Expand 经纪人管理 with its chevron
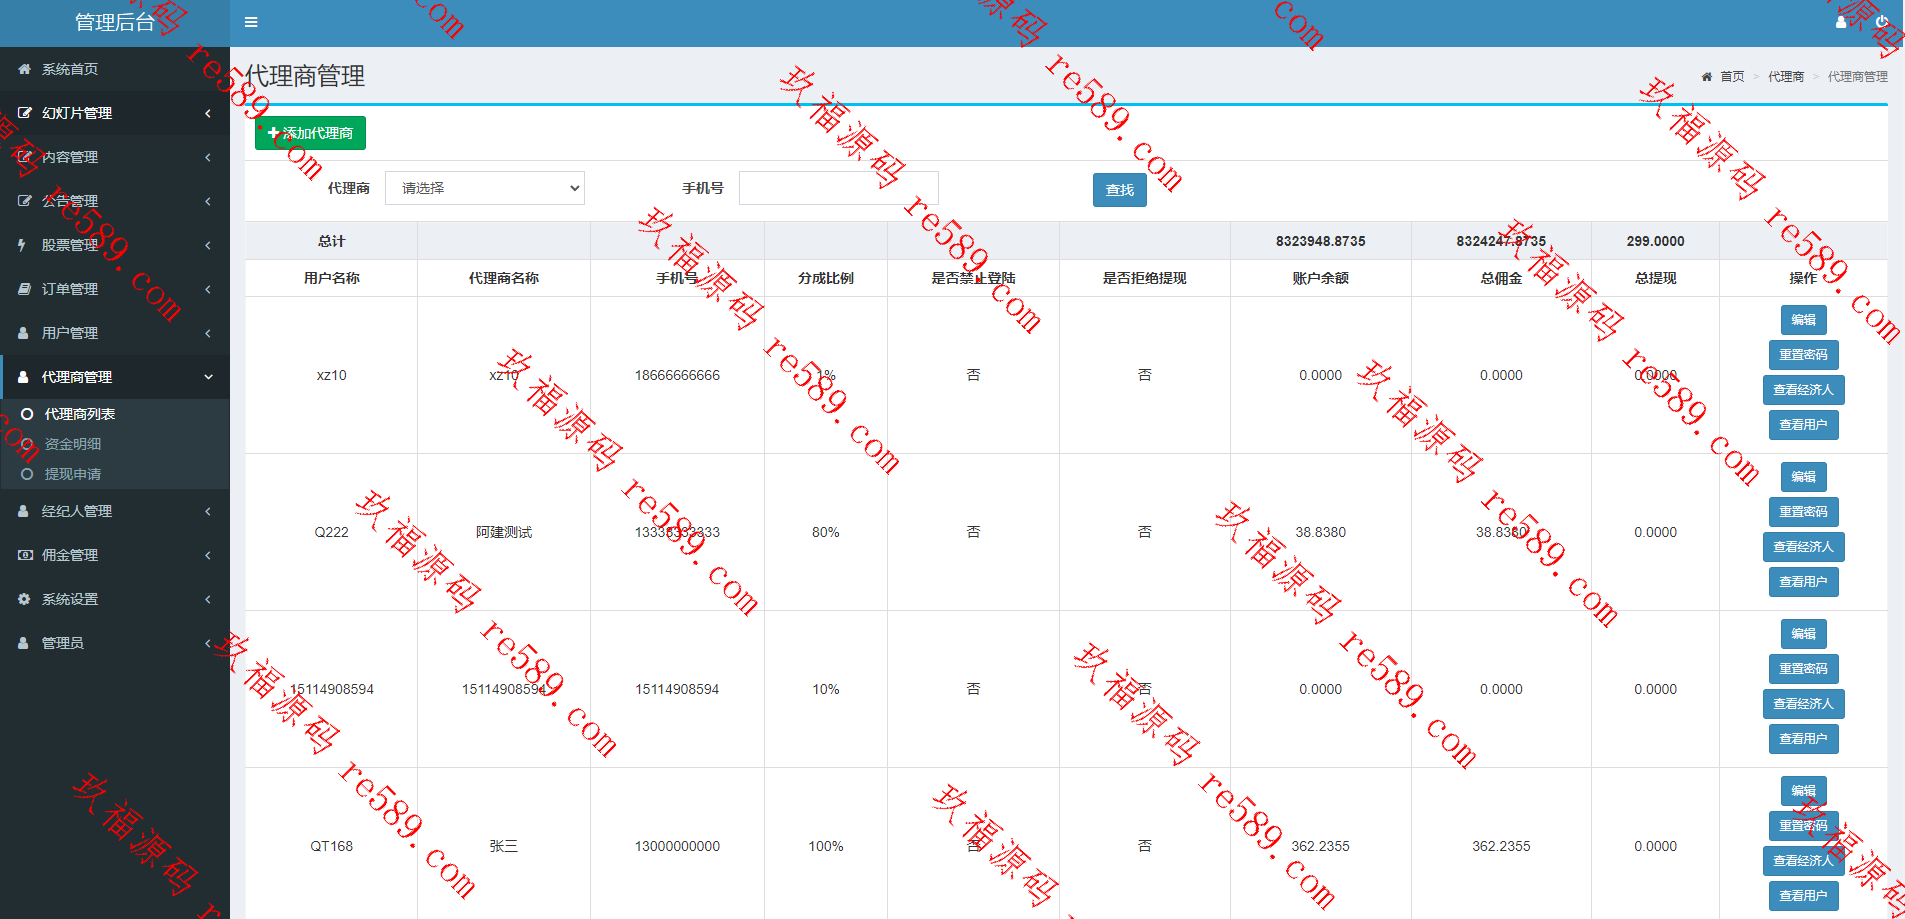 coord(208,511)
